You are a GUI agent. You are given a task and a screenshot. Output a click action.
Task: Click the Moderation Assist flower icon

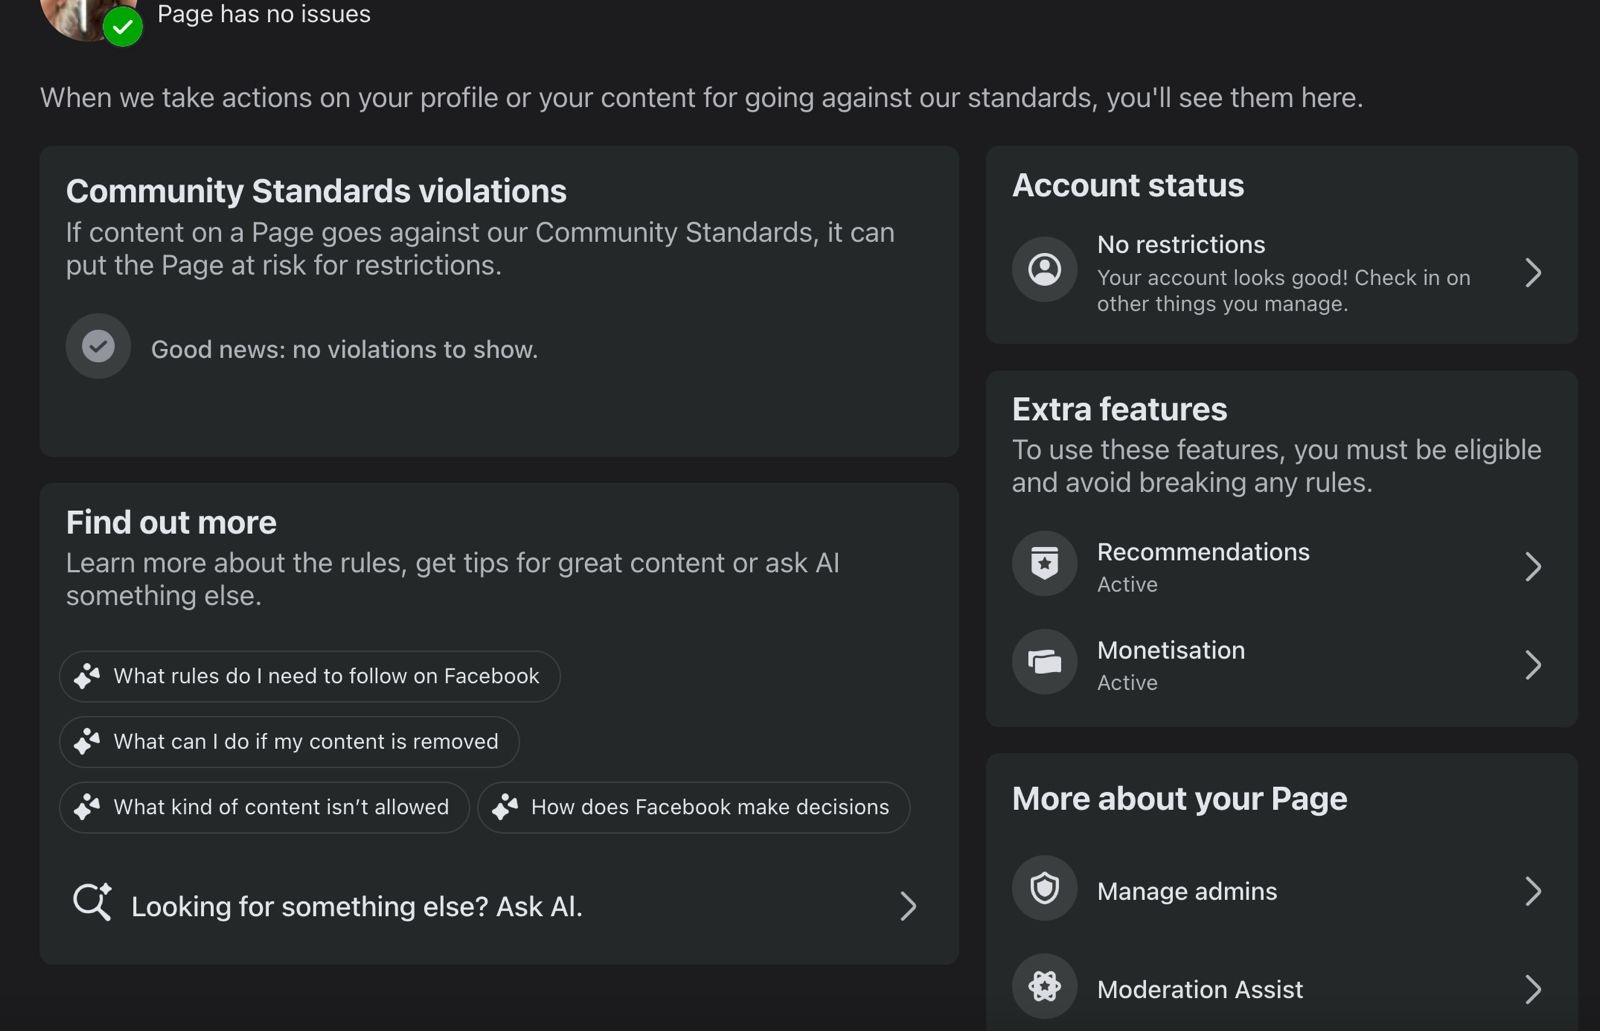pyautogui.click(x=1045, y=986)
